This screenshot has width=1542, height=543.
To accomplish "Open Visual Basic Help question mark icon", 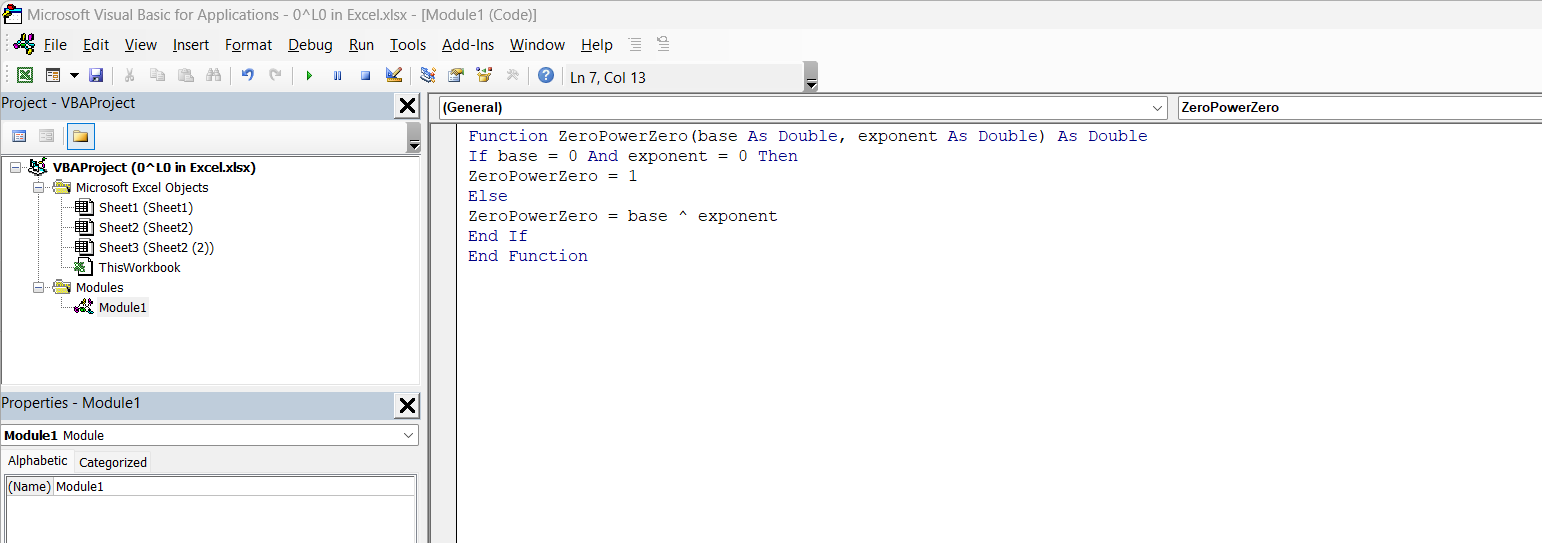I will click(x=546, y=76).
